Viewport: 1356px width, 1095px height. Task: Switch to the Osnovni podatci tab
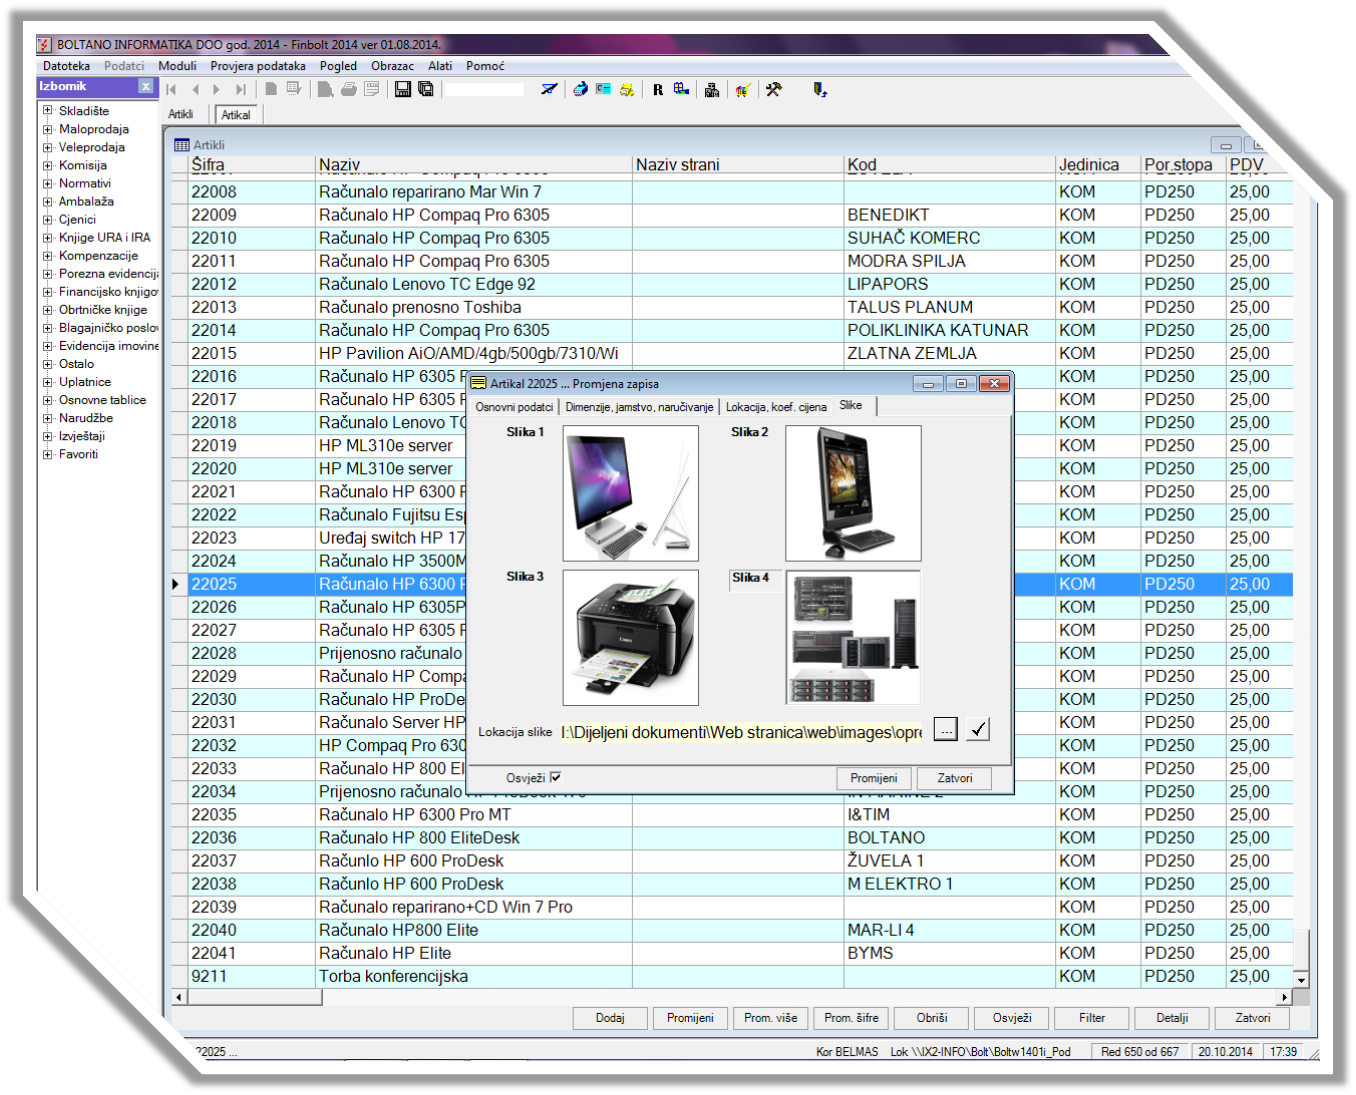(x=514, y=407)
